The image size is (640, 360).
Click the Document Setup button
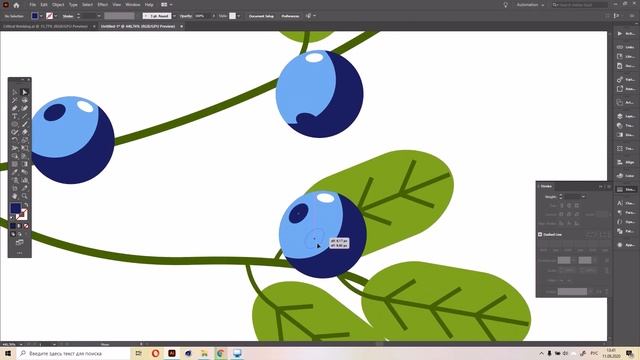261,16
